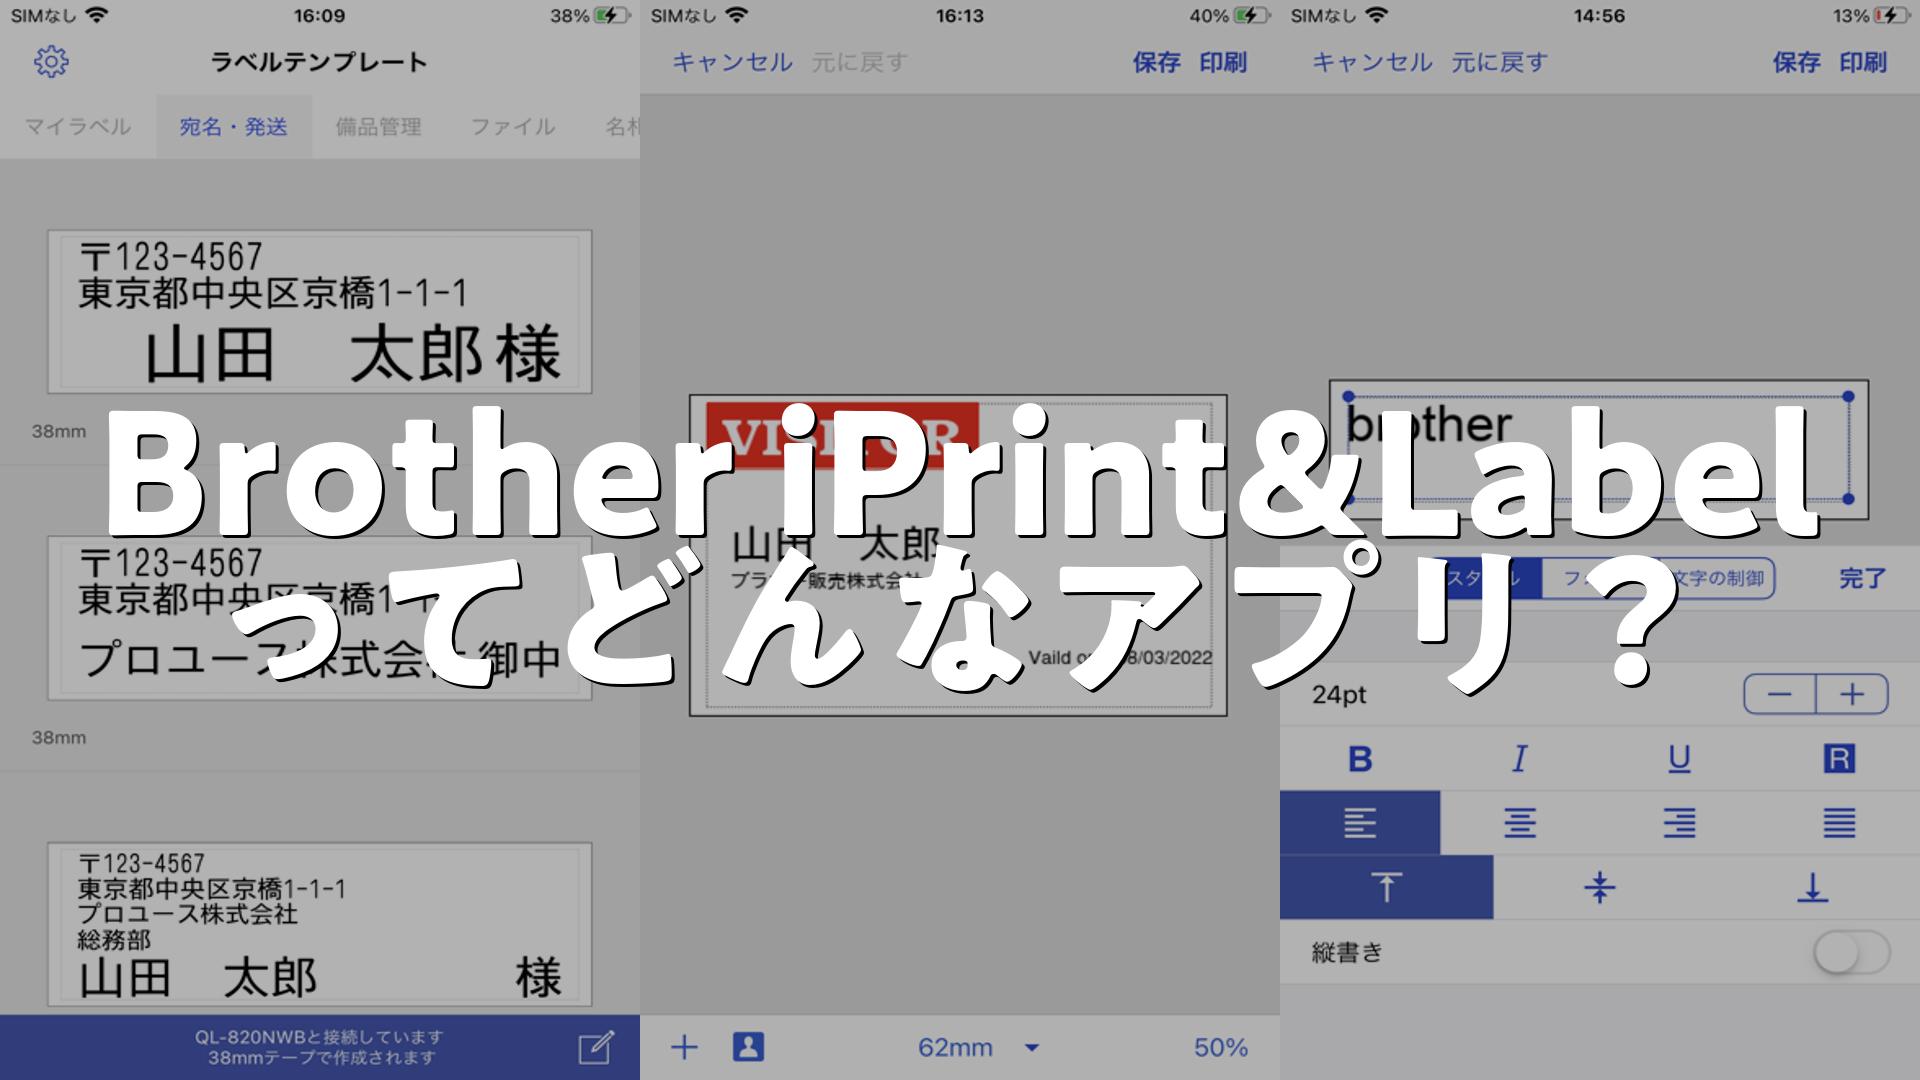
Task: Toggle reversed text (R) style
Action: pos(1839,759)
